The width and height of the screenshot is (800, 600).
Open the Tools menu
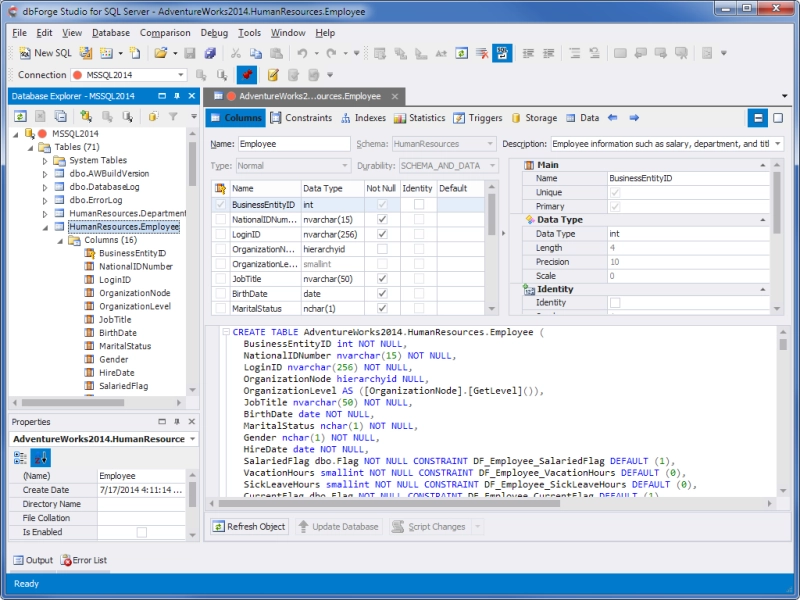click(x=249, y=33)
